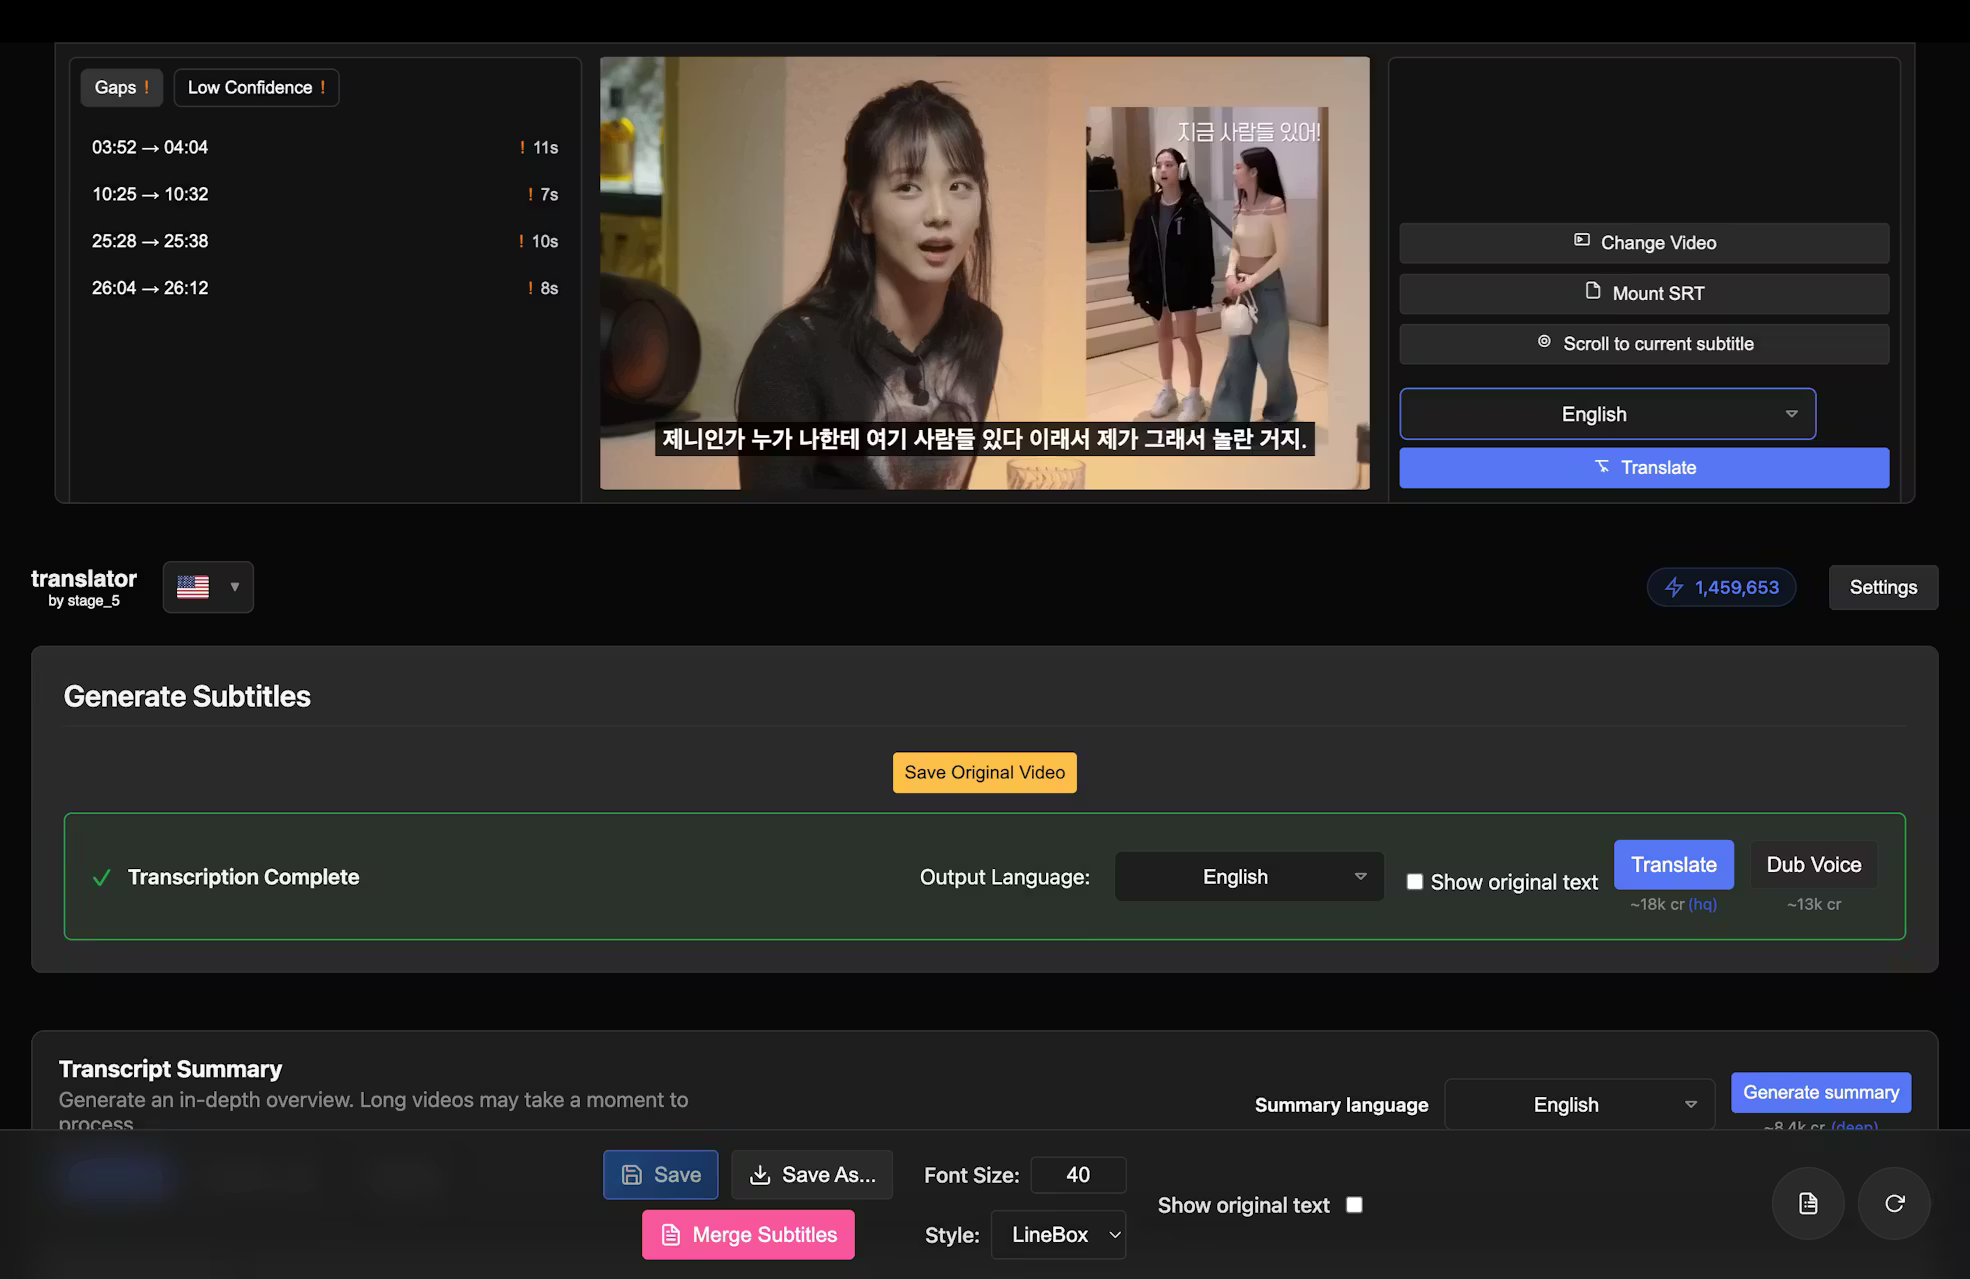Click the Generate summary button
Viewport: 1970px width, 1279px height.
pos(1820,1092)
